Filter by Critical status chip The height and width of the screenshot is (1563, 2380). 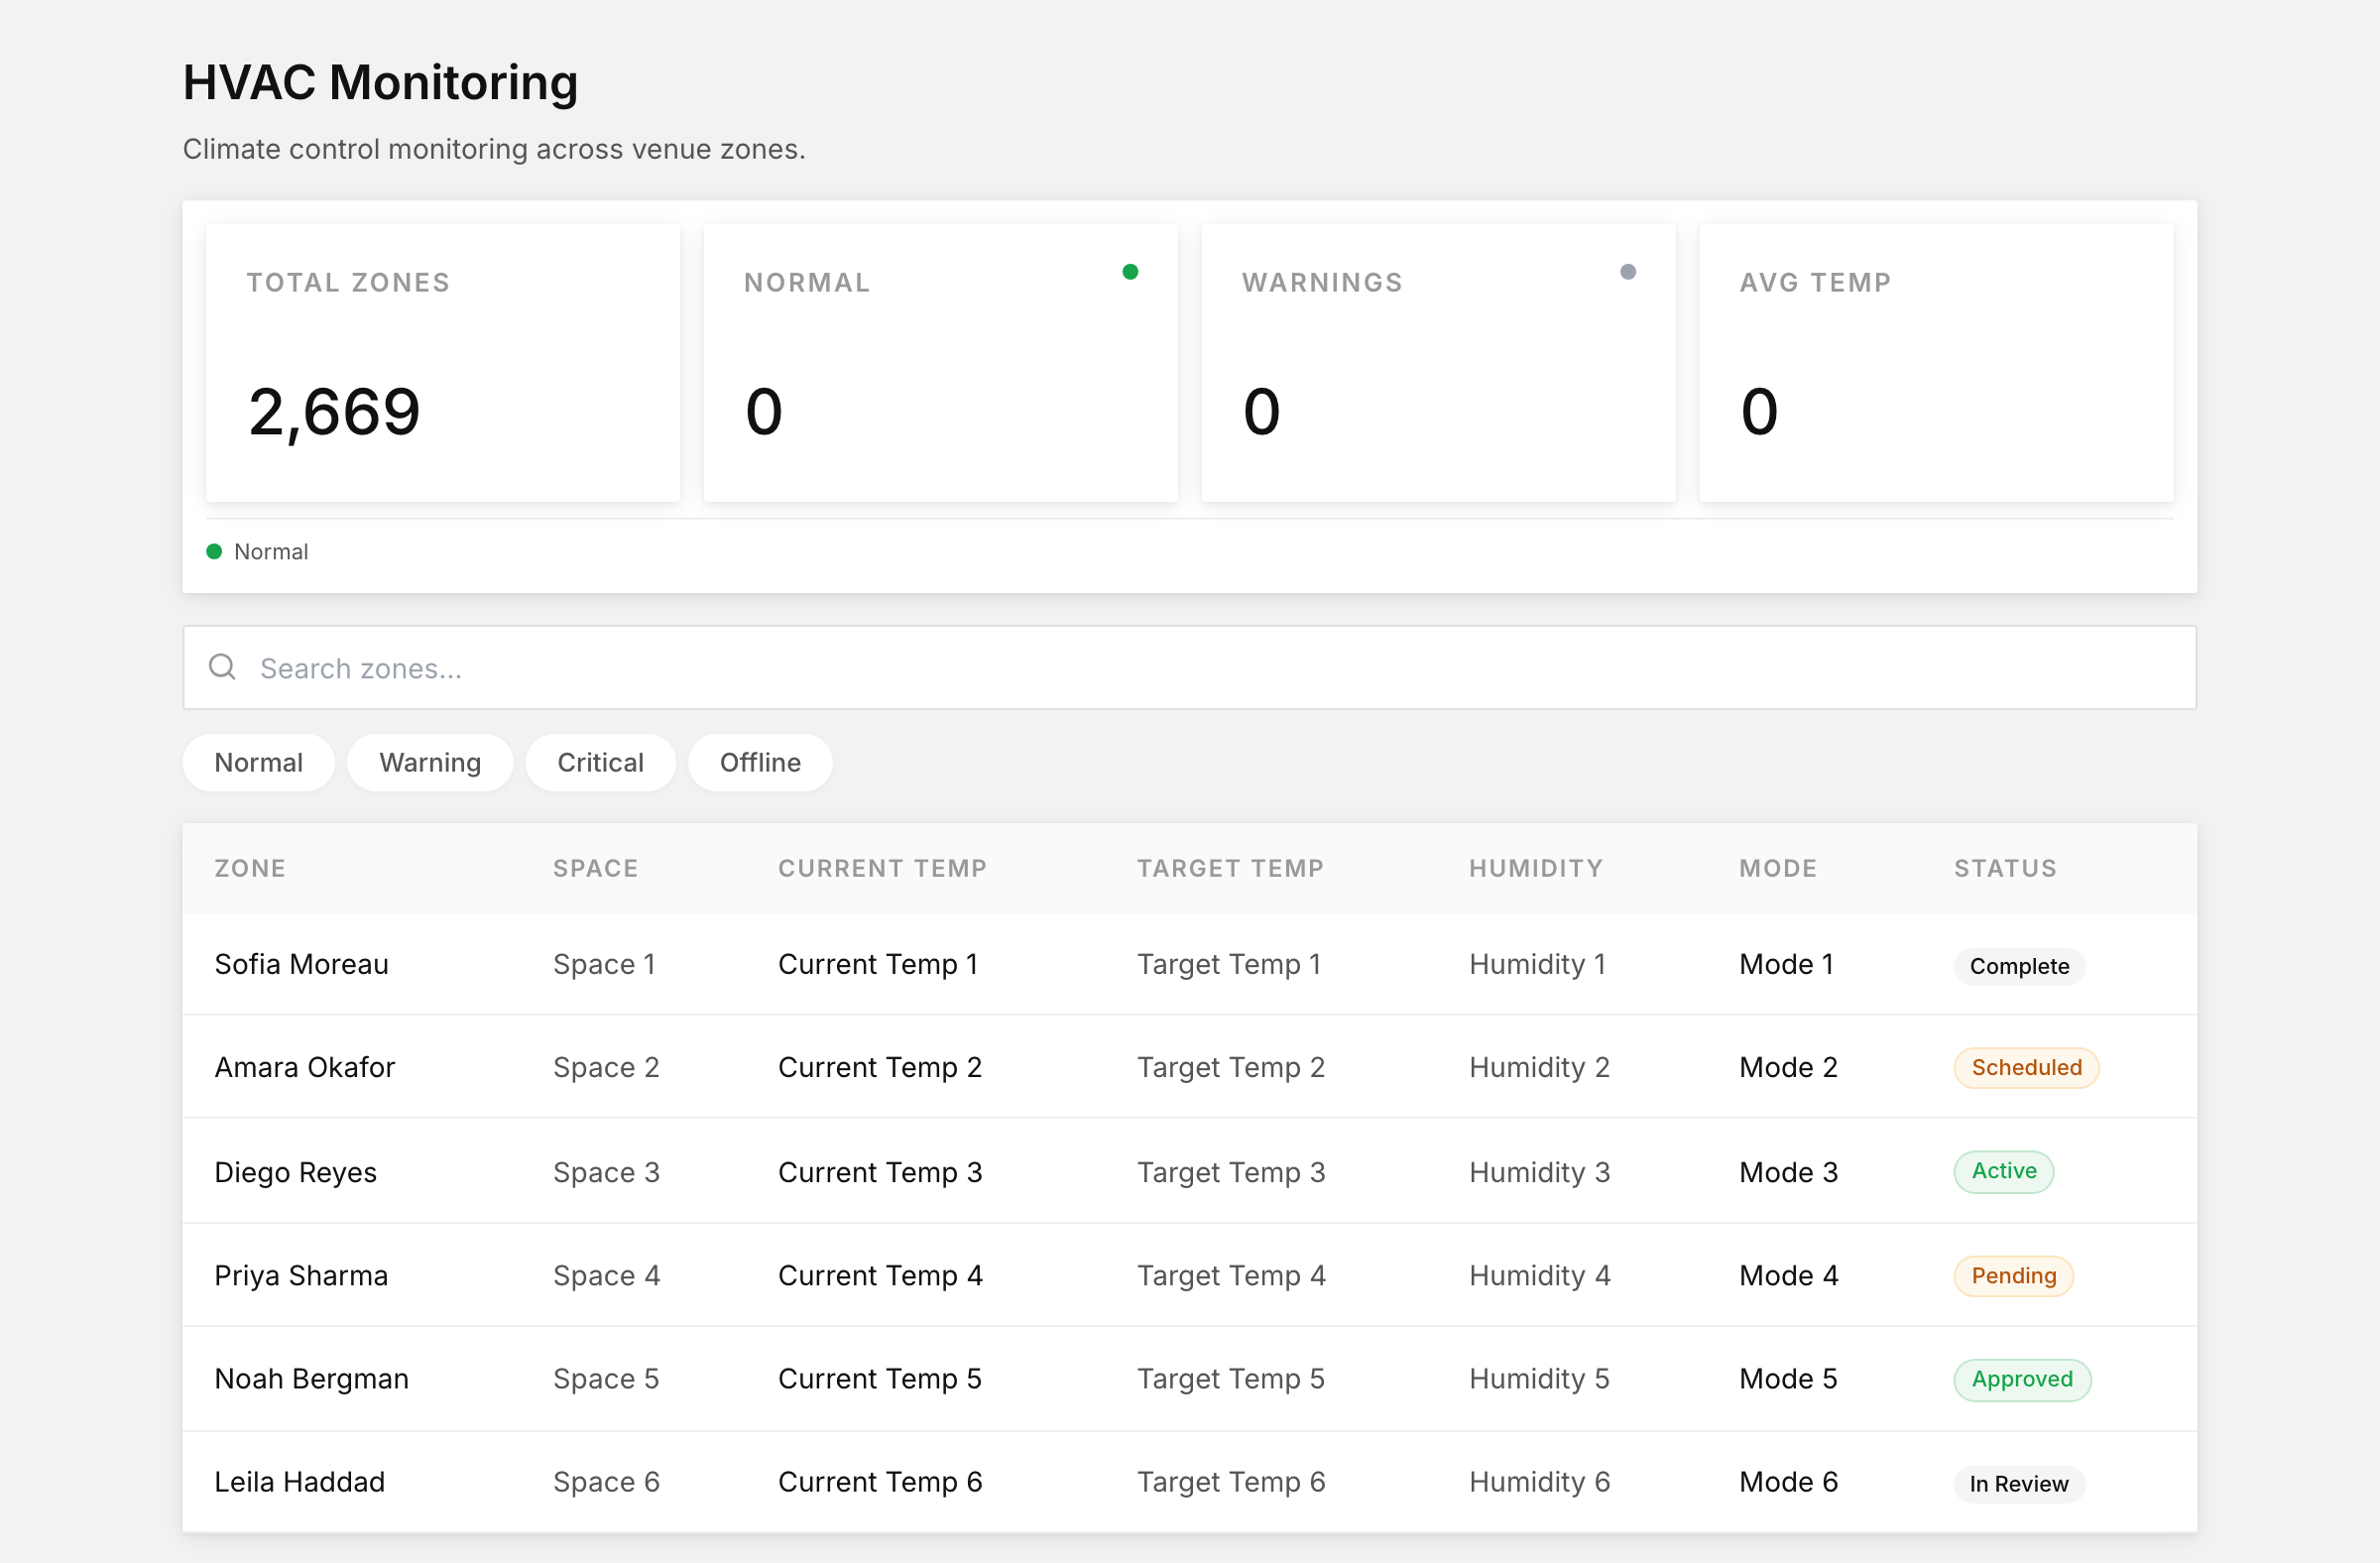tap(600, 763)
